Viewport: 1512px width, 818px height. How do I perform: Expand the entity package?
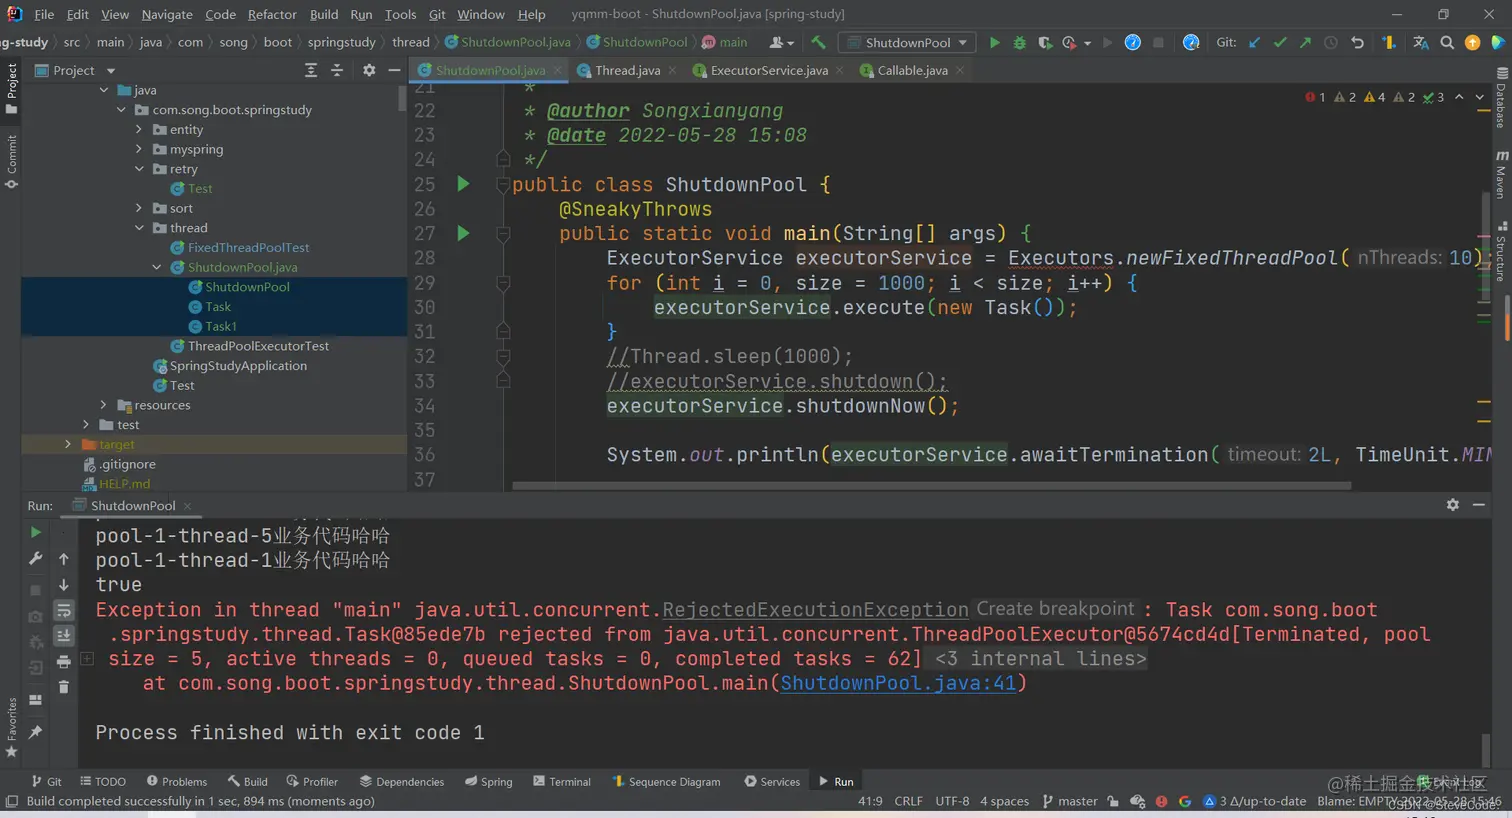click(x=139, y=129)
